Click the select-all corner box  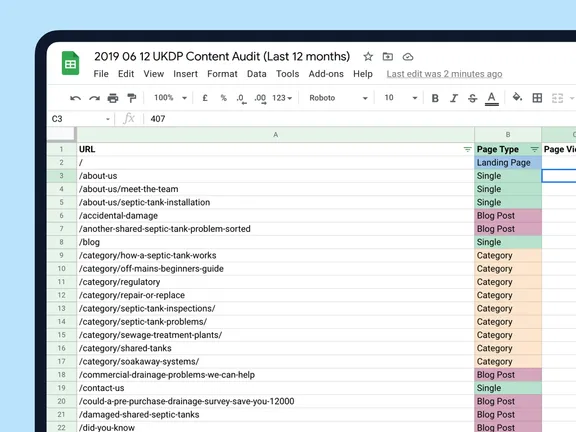(x=61, y=134)
